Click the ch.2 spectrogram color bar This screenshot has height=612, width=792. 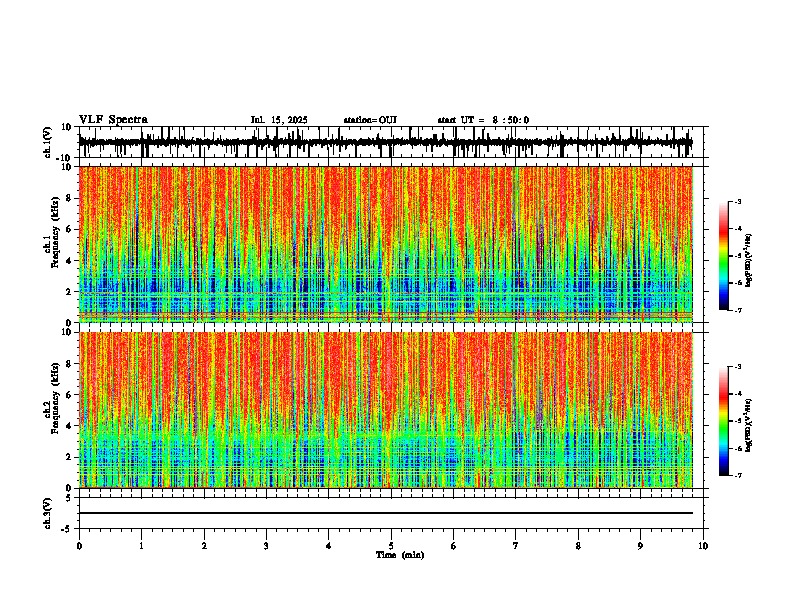pos(724,421)
